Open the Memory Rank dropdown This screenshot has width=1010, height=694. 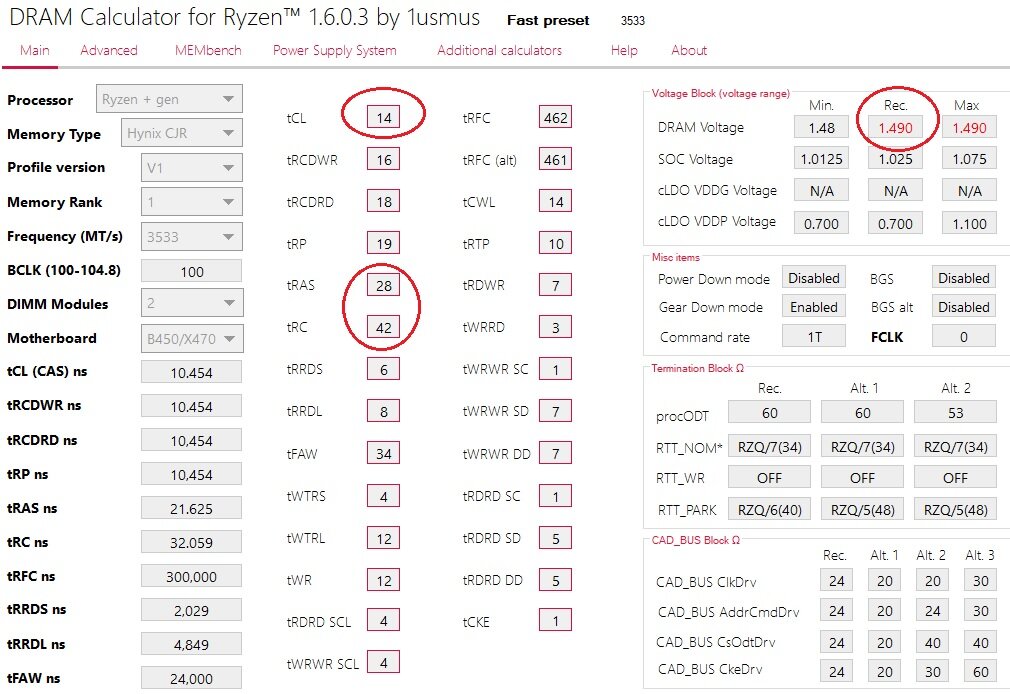[x=191, y=202]
